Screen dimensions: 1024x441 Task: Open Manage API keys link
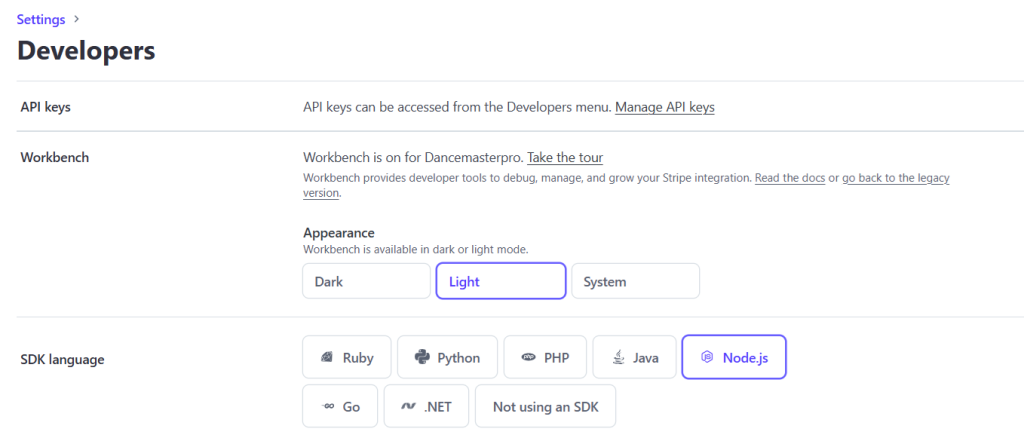coord(664,107)
